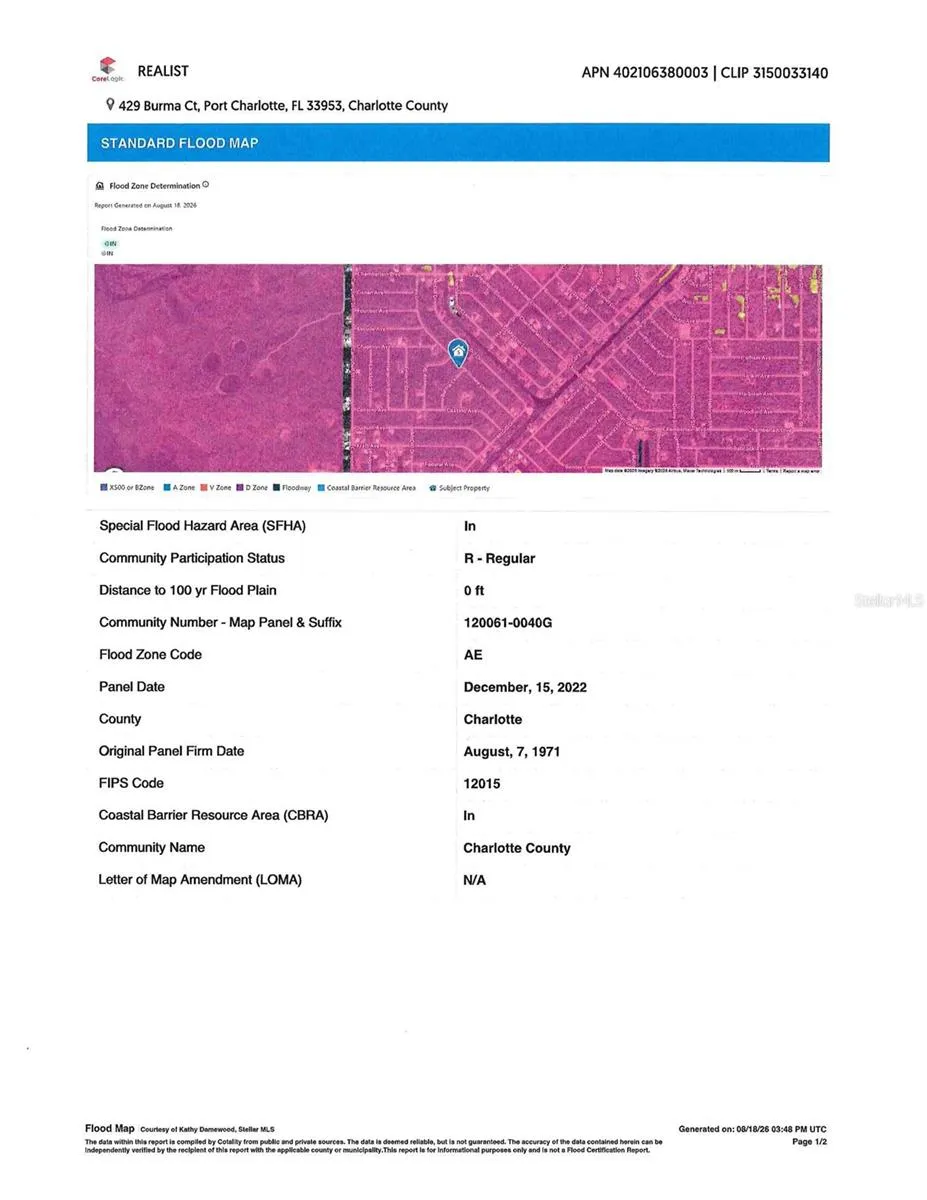The width and height of the screenshot is (927, 1200).
Task: Click the STANDARD FLOOD MAP header bar
Action: (458, 143)
